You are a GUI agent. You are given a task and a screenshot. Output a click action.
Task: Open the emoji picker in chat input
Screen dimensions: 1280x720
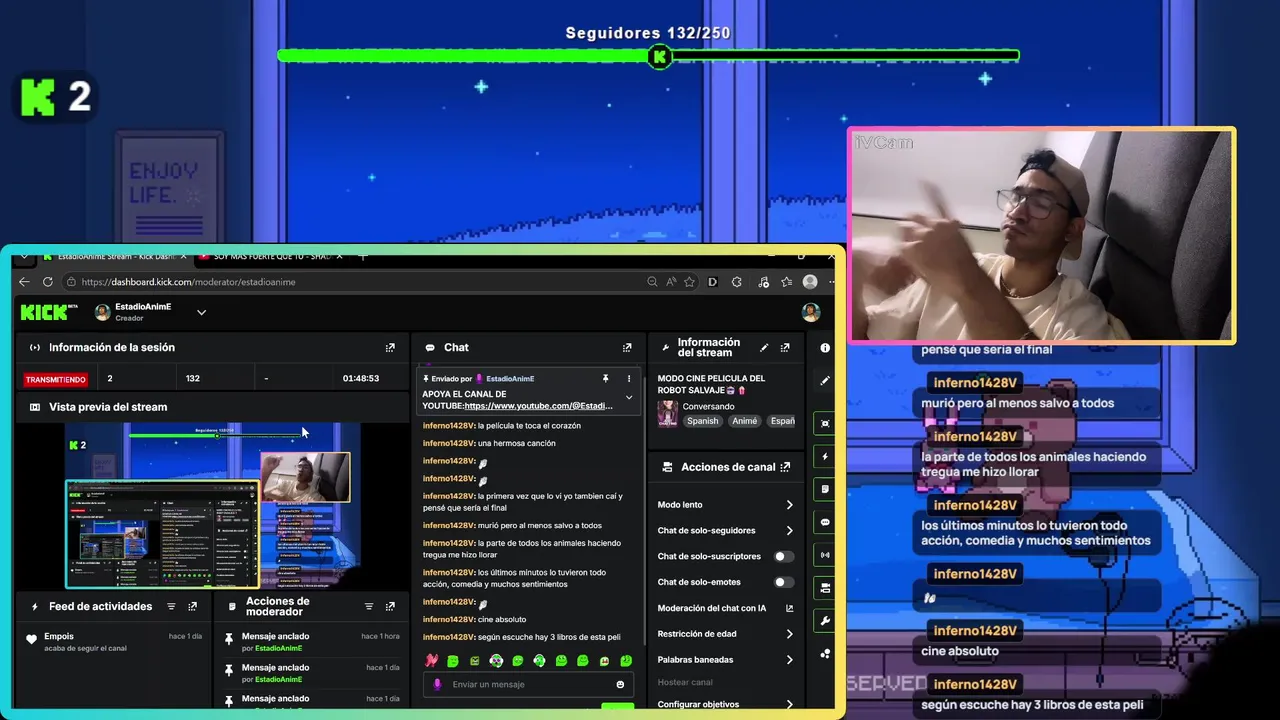620,684
